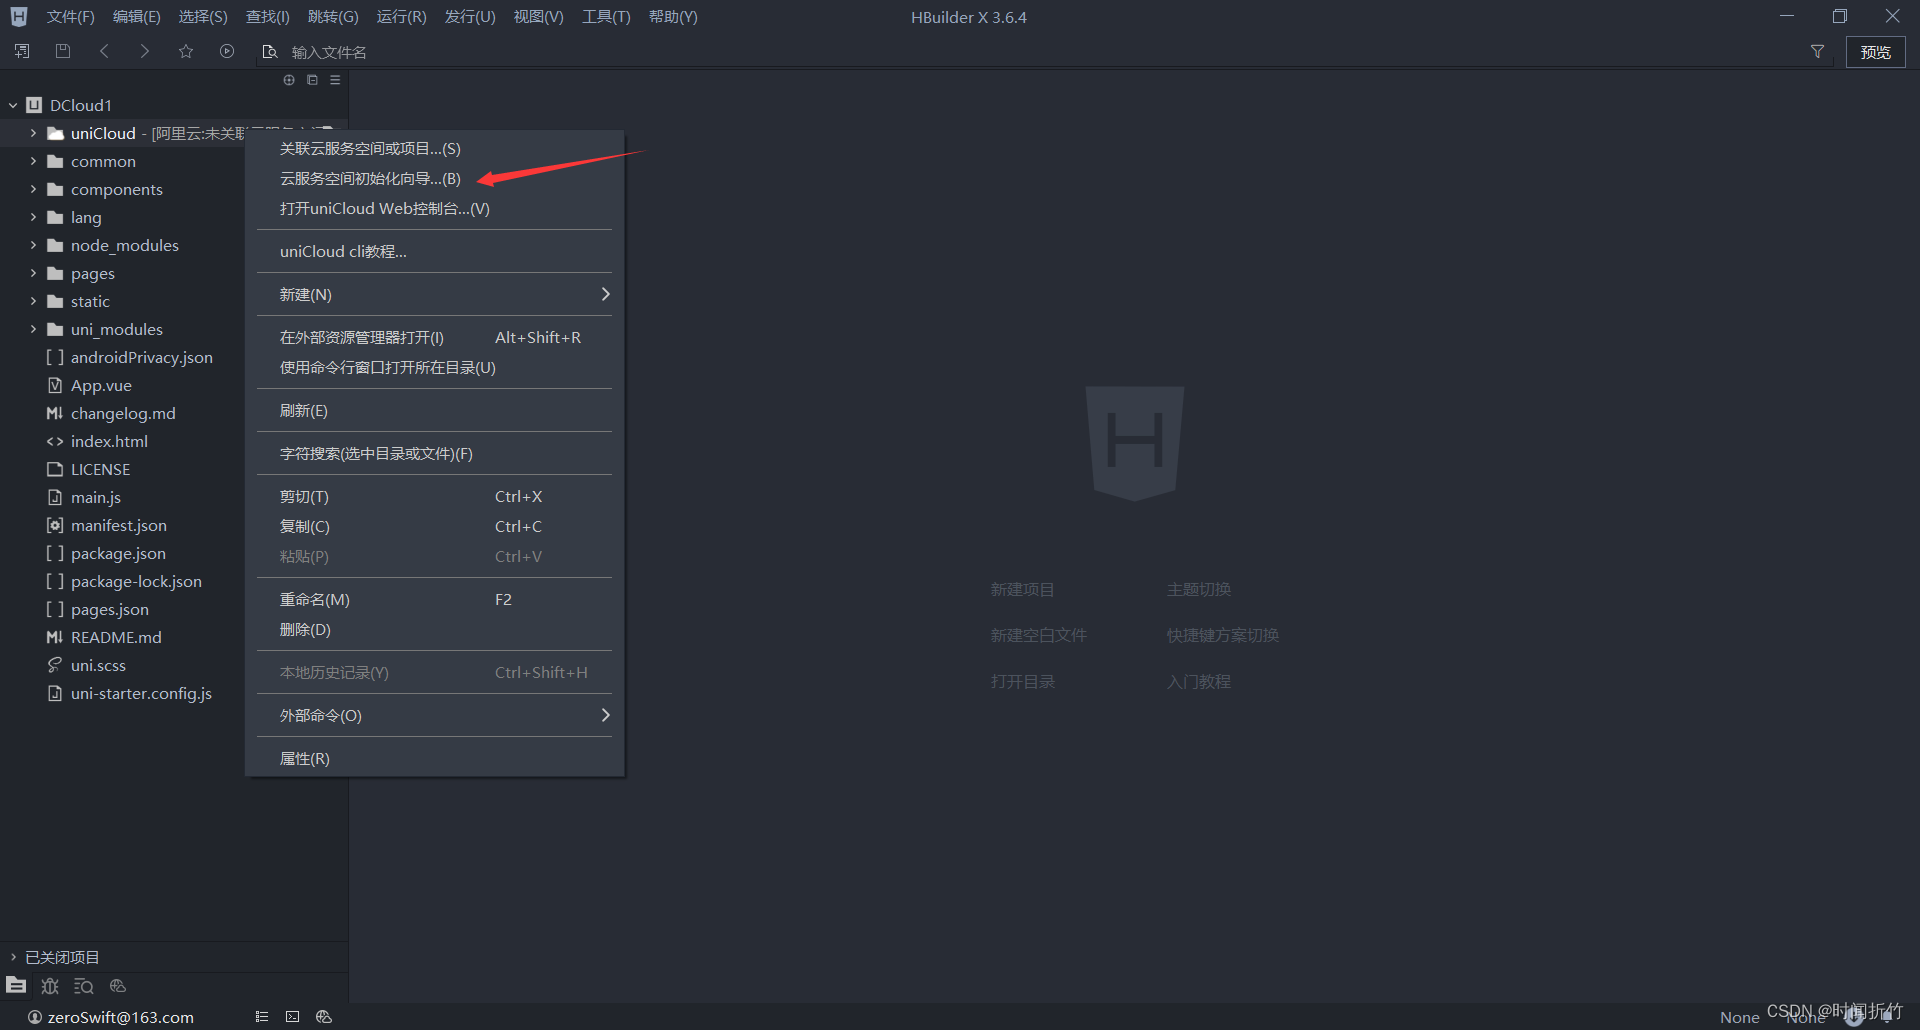Expand the components folder
The image size is (1920, 1030).
click(33, 189)
